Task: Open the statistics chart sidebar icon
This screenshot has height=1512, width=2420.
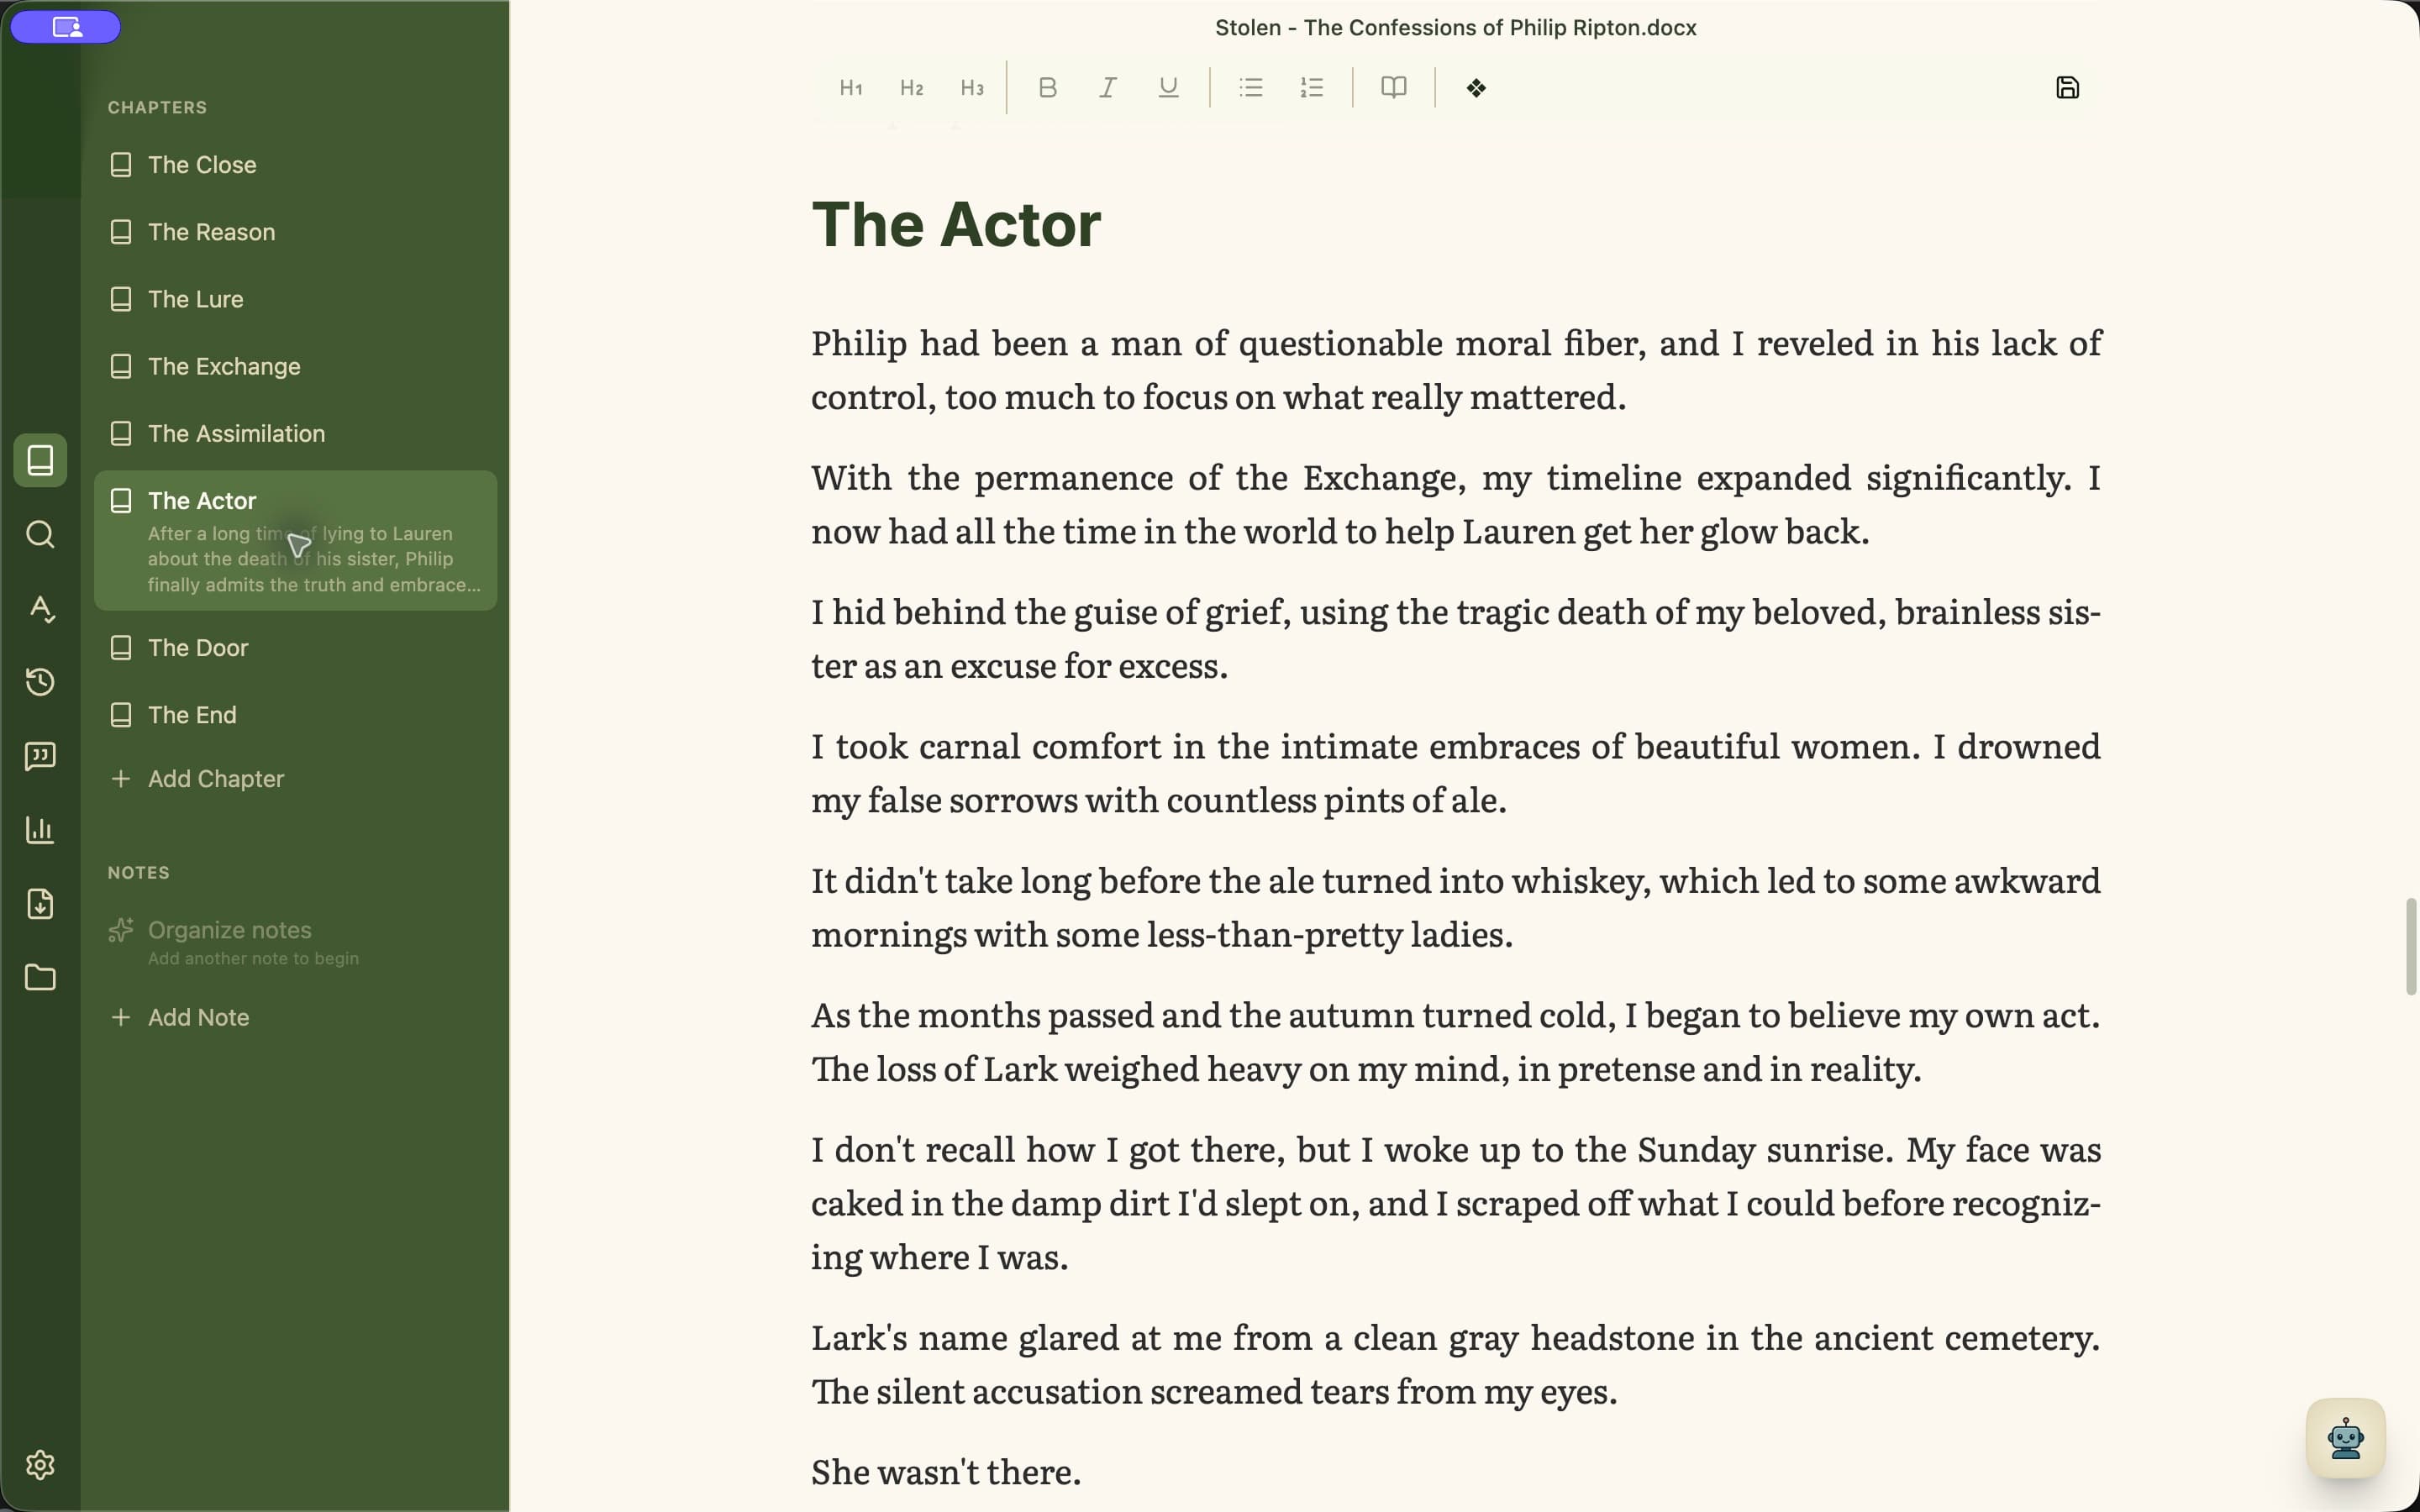Action: coord(40,830)
